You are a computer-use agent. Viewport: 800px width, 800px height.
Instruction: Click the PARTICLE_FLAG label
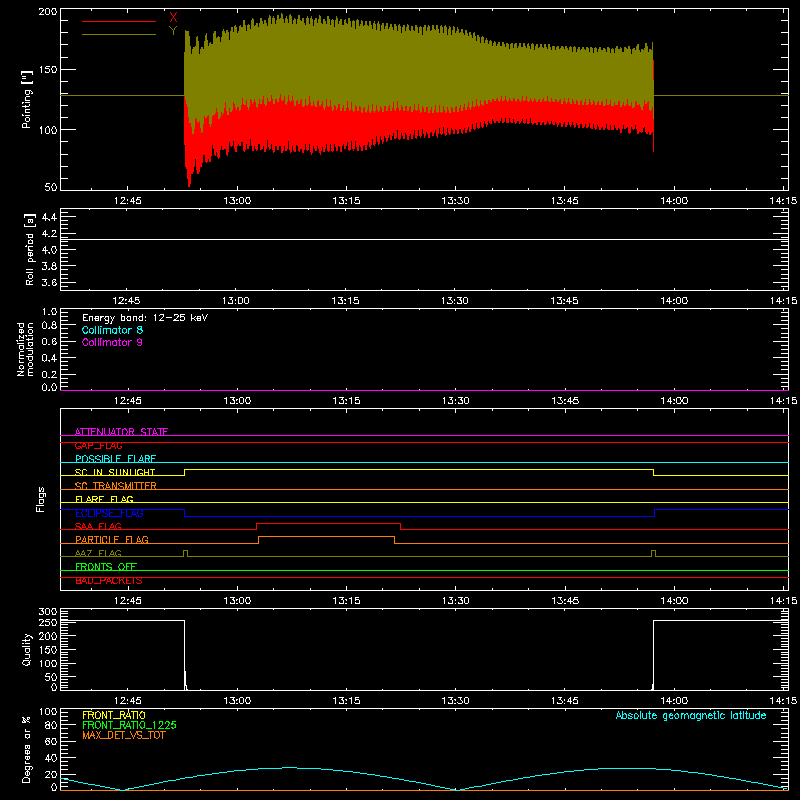point(112,539)
